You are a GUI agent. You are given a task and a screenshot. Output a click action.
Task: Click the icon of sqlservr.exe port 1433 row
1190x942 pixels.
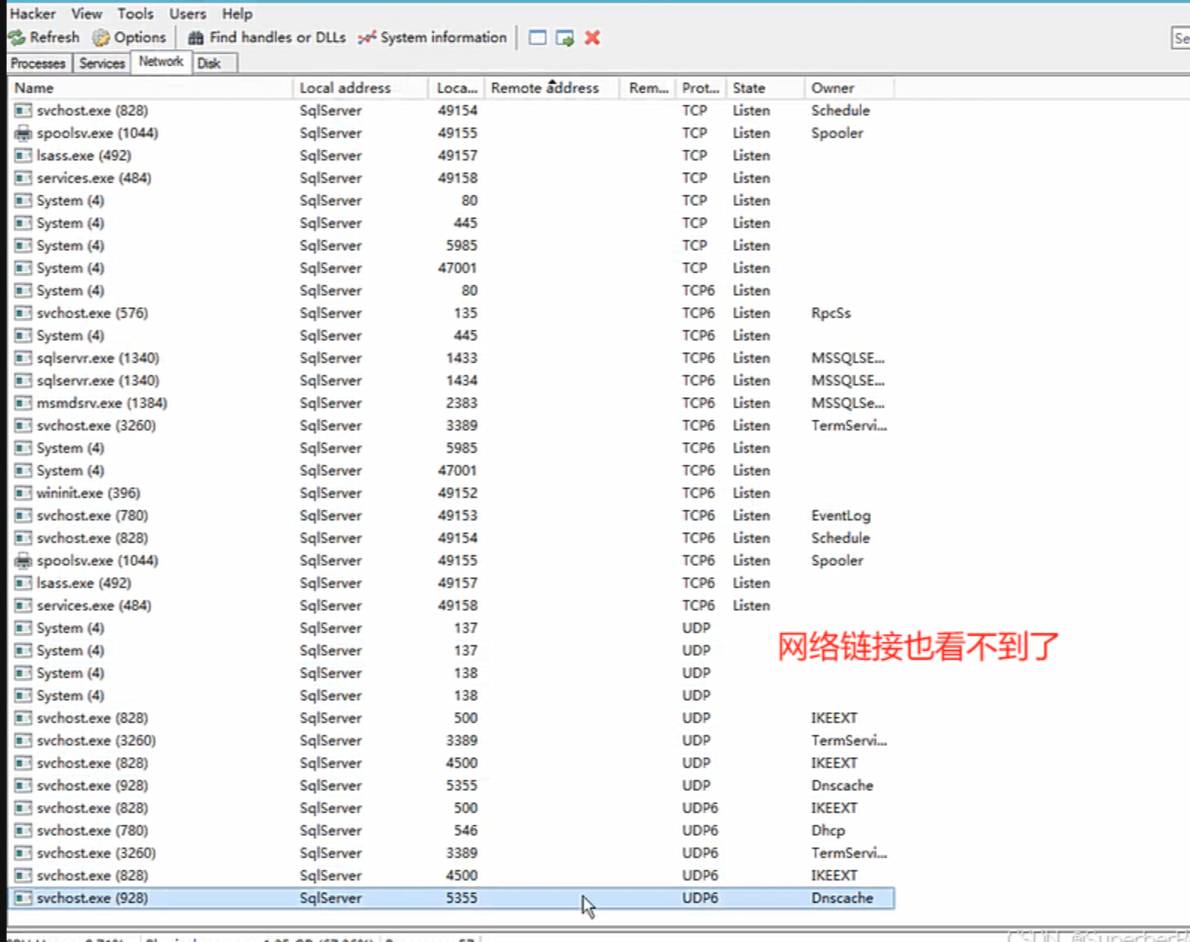tap(24, 358)
